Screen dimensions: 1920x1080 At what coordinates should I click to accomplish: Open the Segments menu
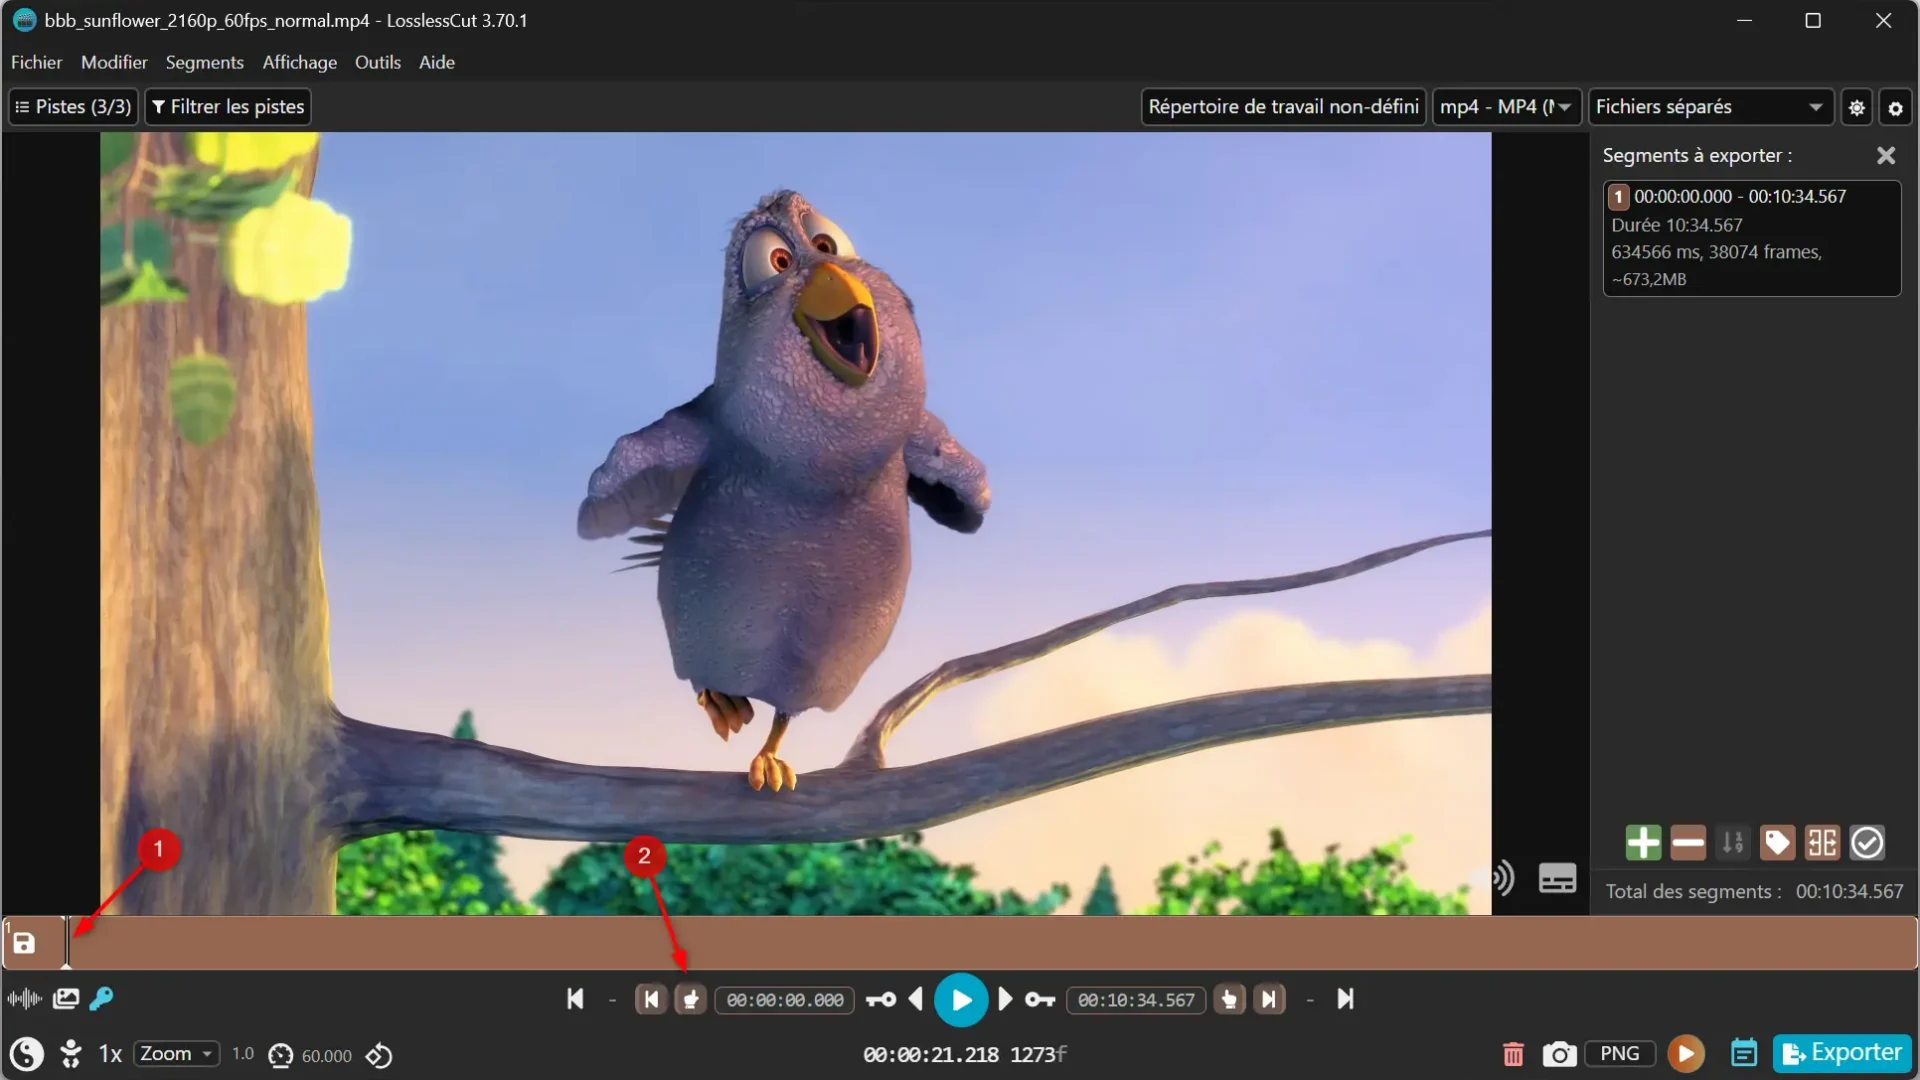tap(204, 62)
